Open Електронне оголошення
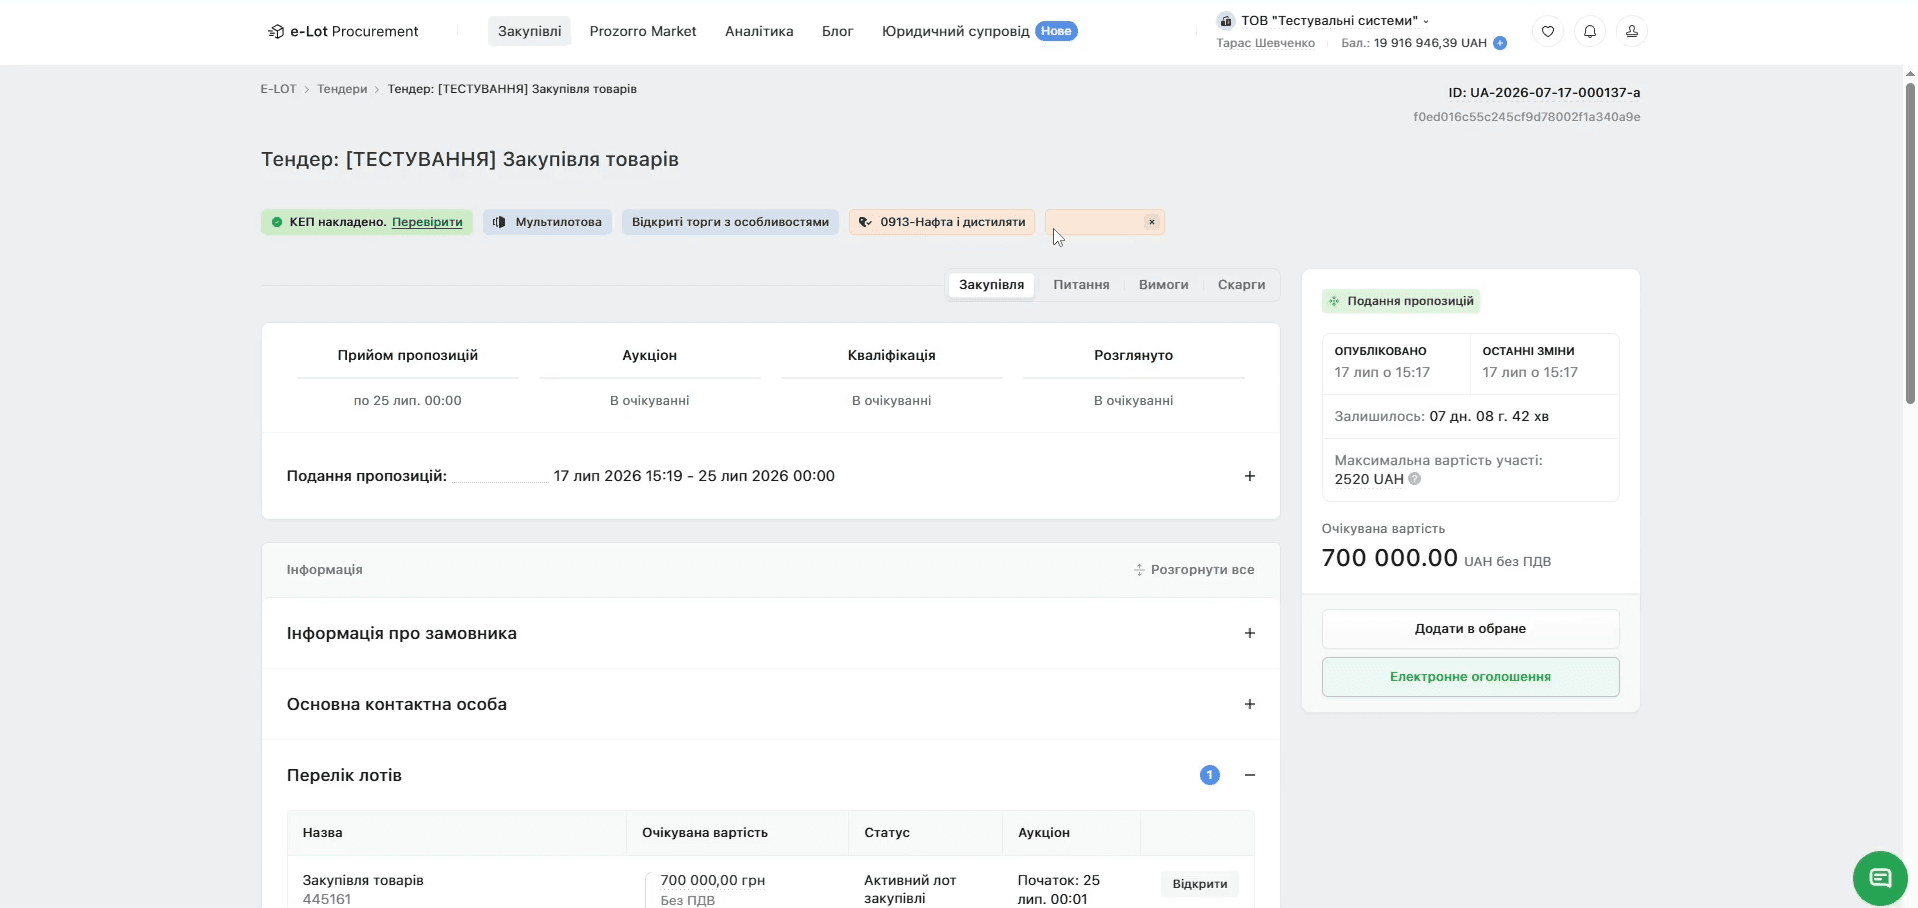The image size is (1918, 908). (1470, 677)
